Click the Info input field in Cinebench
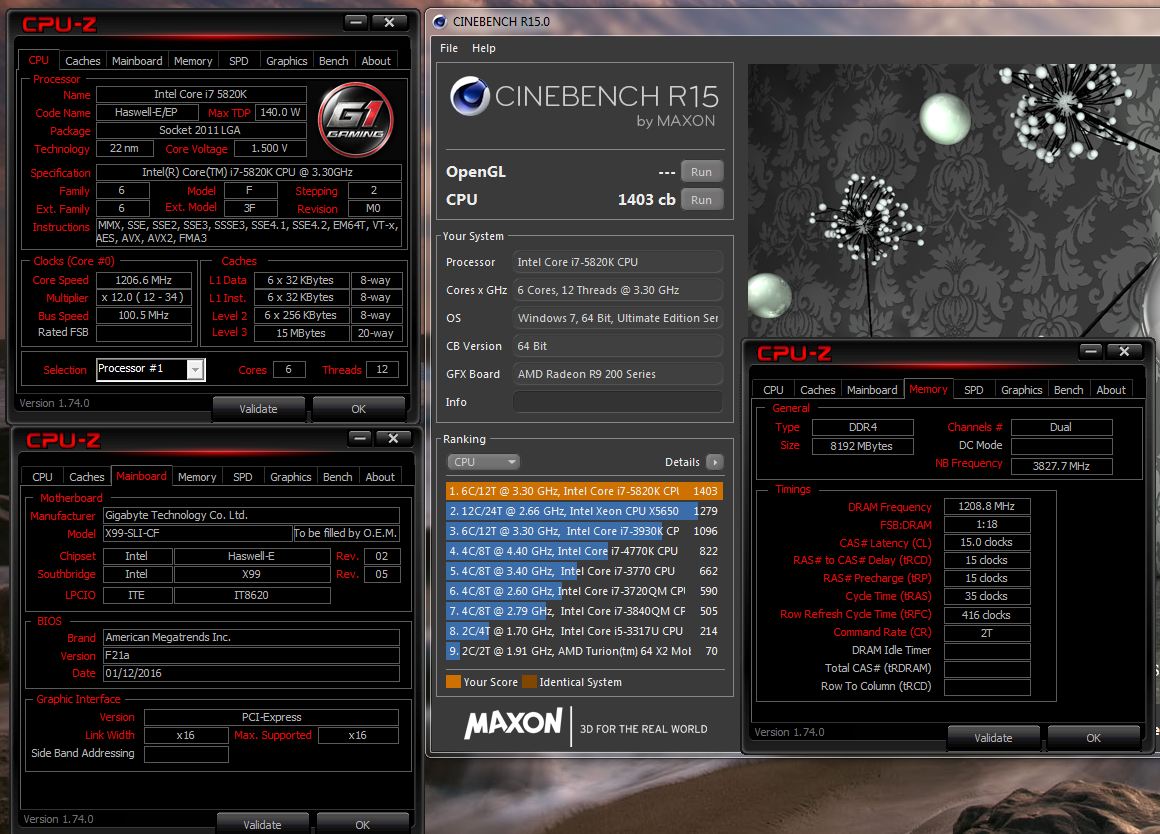Screen dimensions: 1160x834 618,402
